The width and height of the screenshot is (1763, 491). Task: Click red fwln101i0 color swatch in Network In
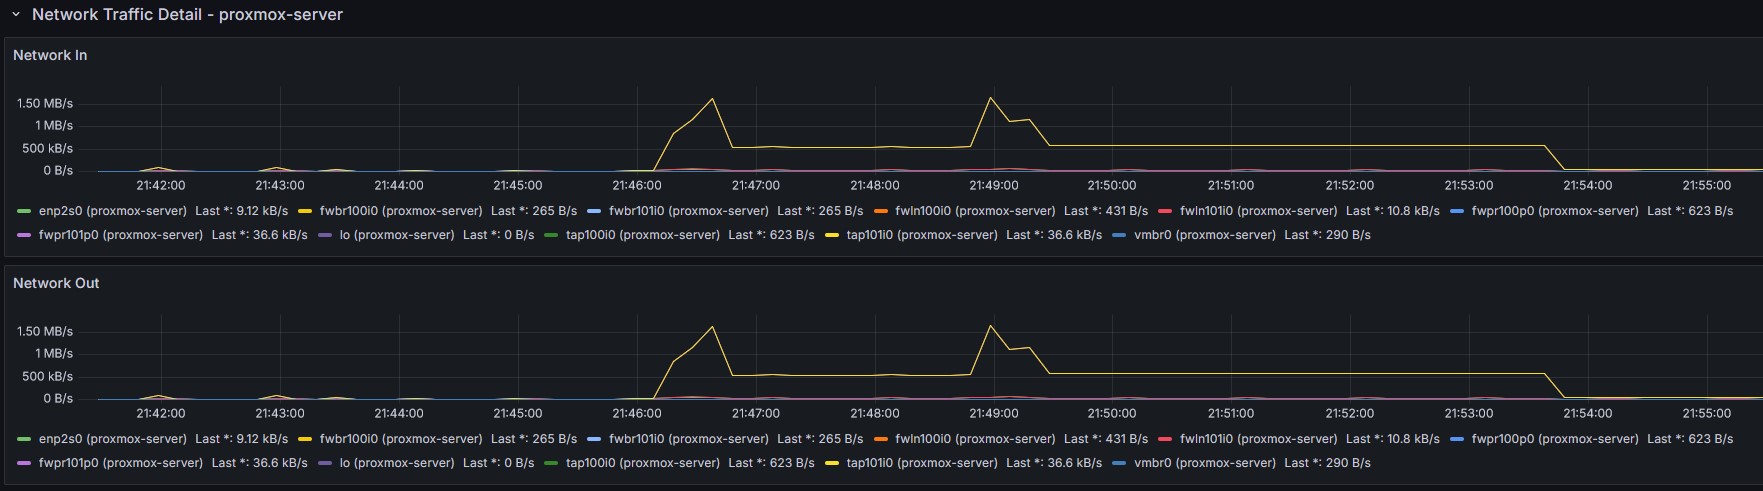tap(1165, 211)
